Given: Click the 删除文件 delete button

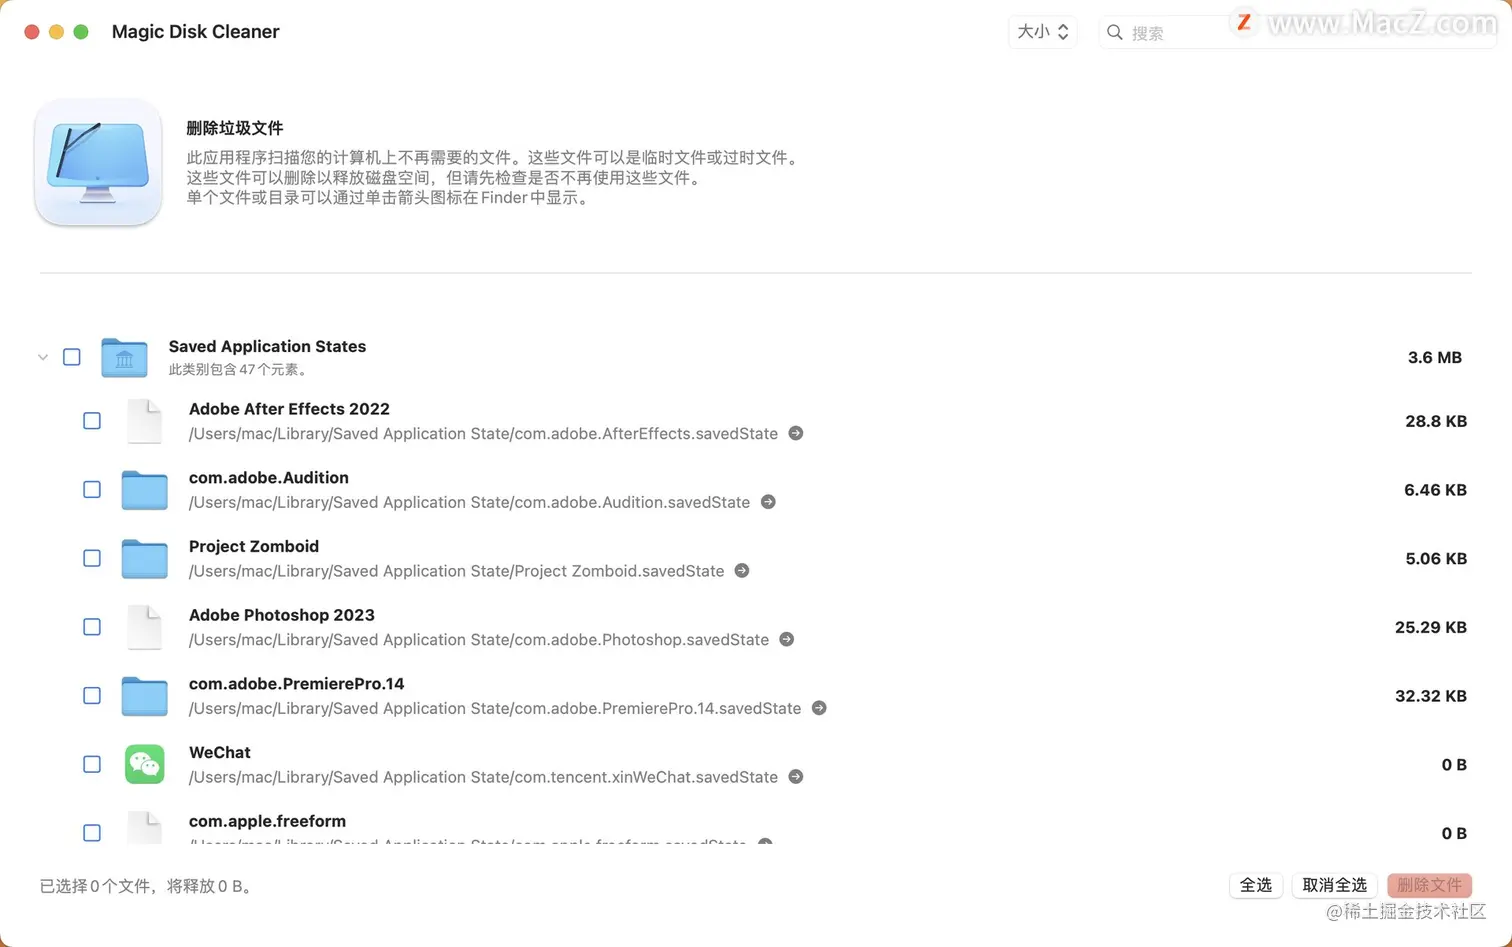Looking at the screenshot, I should [x=1429, y=885].
